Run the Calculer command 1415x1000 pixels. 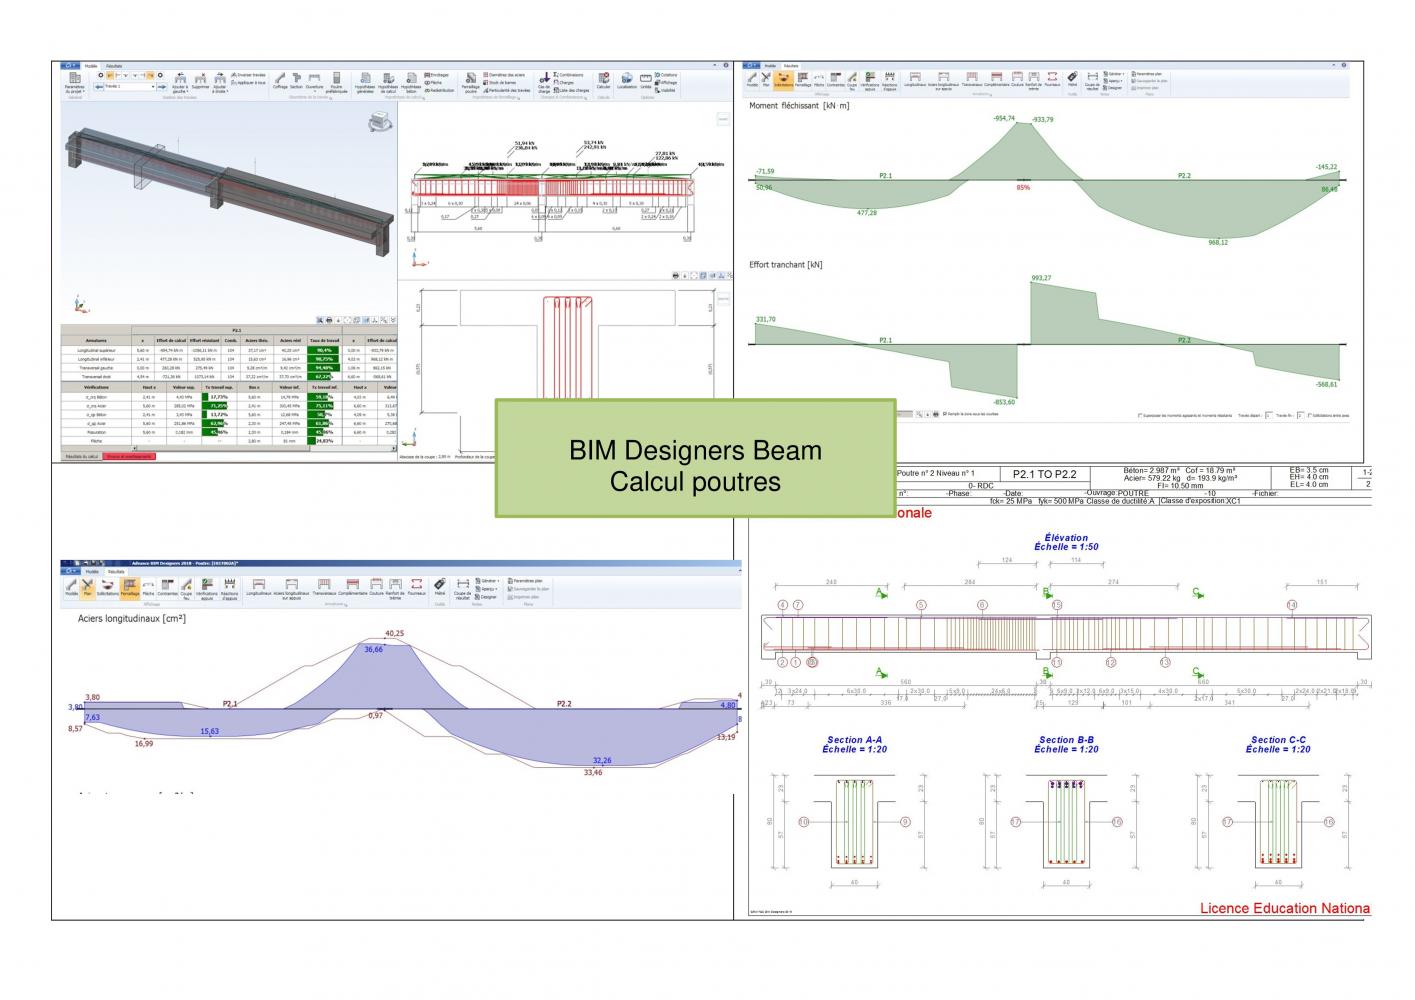[x=603, y=80]
